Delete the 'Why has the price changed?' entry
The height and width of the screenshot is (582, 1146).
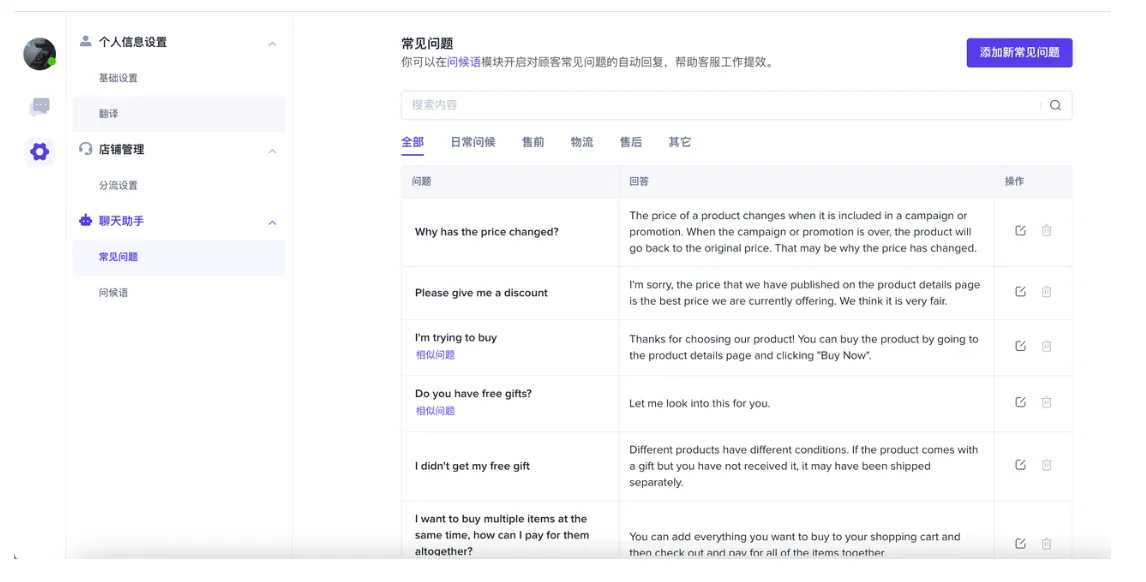(1046, 230)
